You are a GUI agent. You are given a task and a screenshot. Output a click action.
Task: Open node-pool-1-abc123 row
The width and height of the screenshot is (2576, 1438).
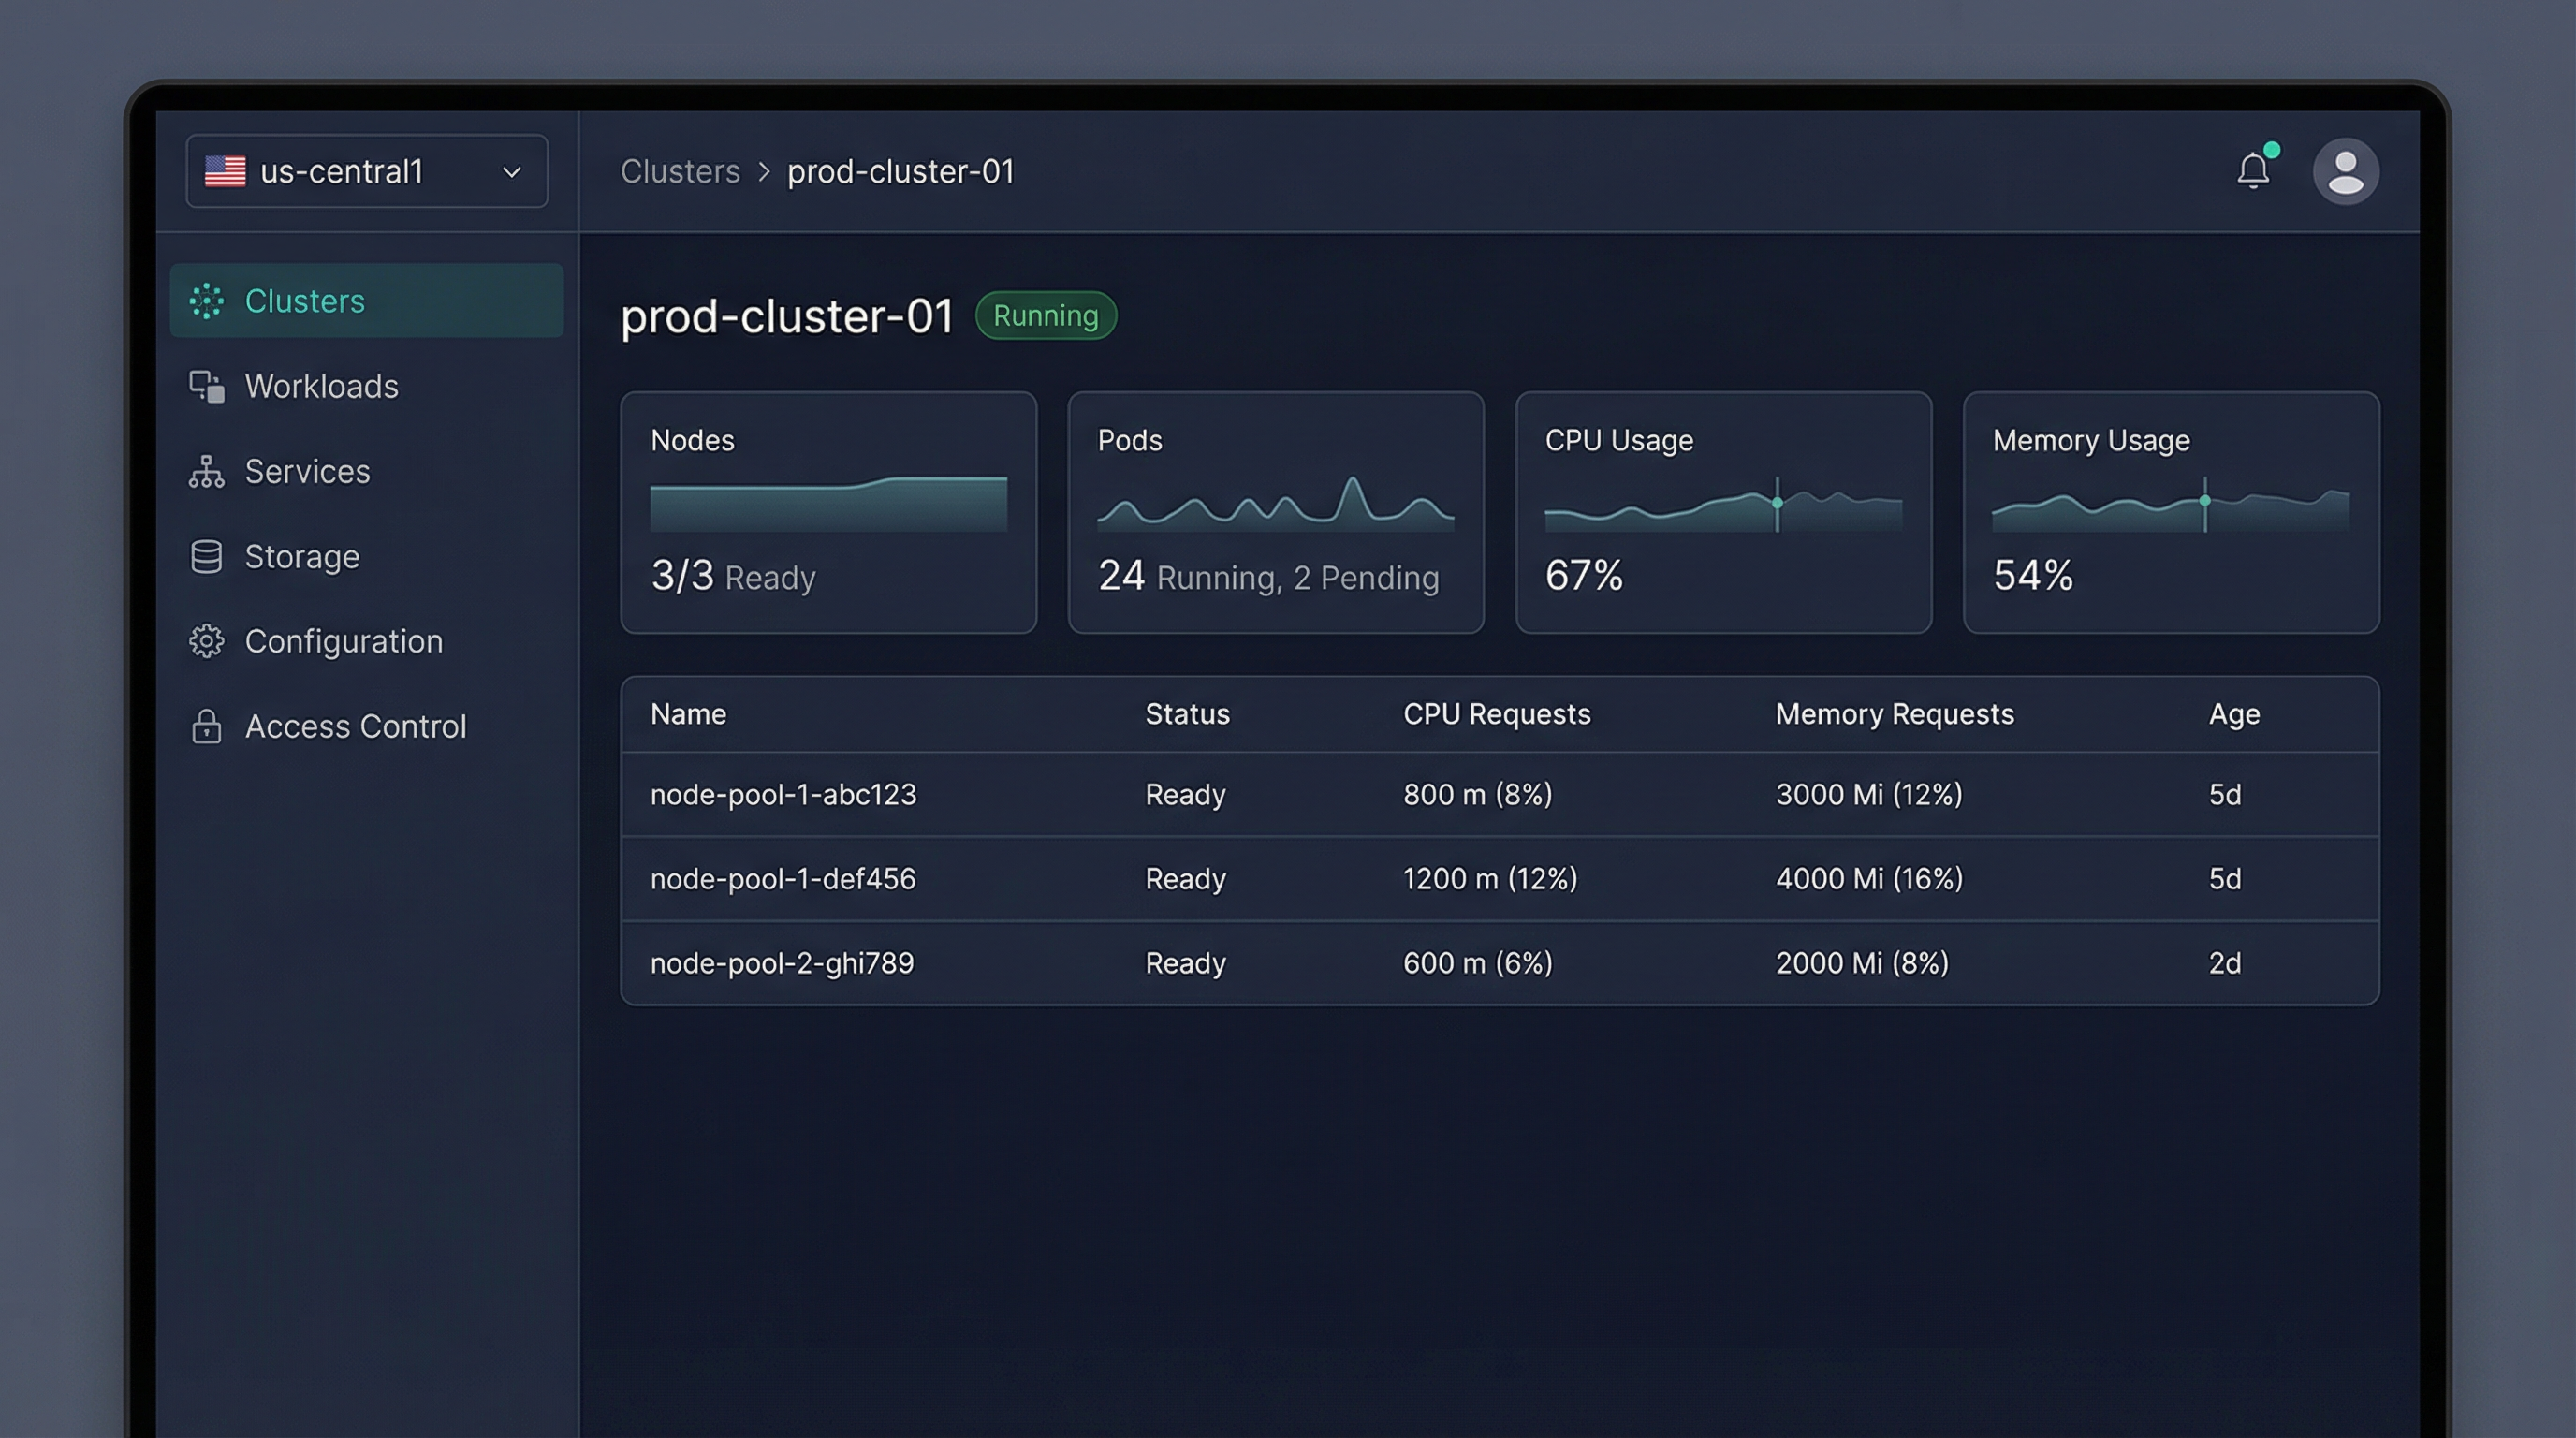point(783,794)
